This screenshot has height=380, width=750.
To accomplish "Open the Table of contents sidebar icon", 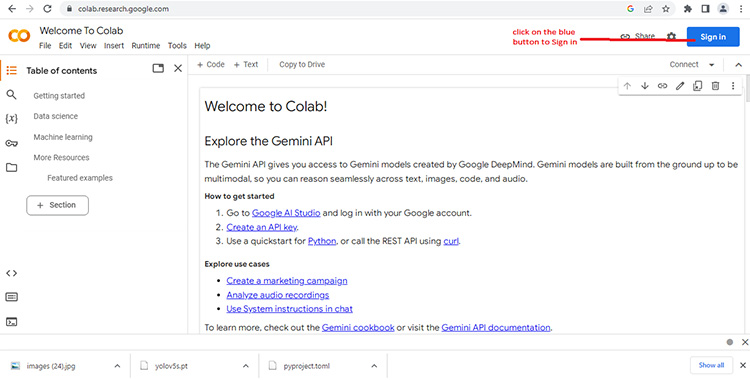I will coord(11,71).
